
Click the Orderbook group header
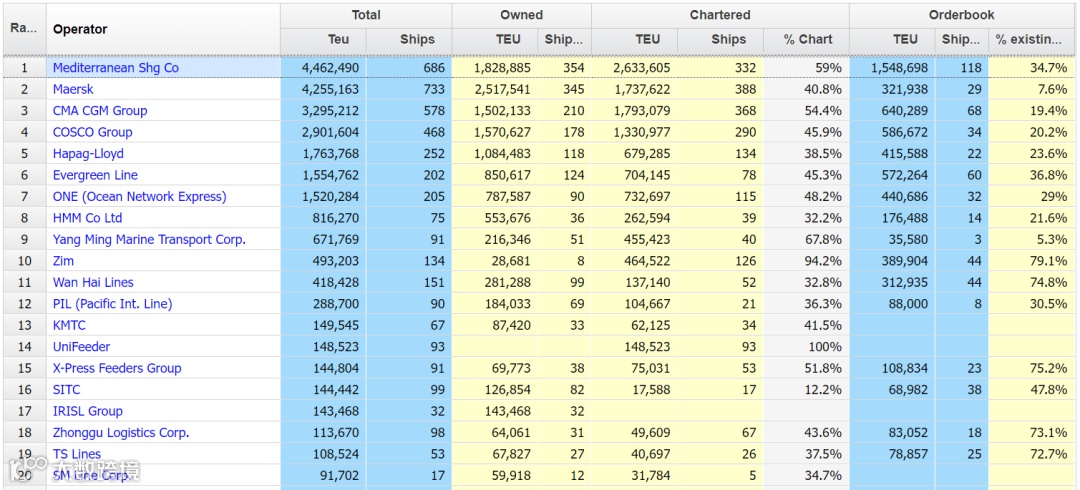962,15
